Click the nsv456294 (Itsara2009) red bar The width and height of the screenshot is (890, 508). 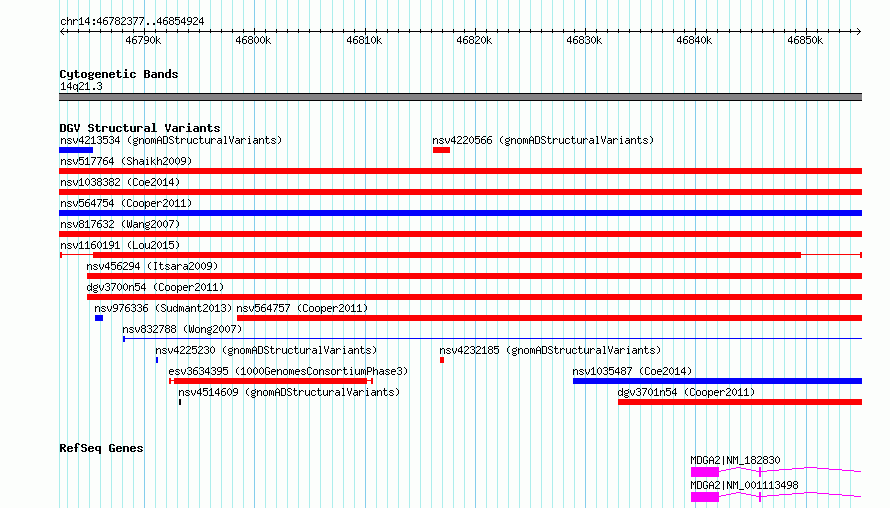point(475,276)
